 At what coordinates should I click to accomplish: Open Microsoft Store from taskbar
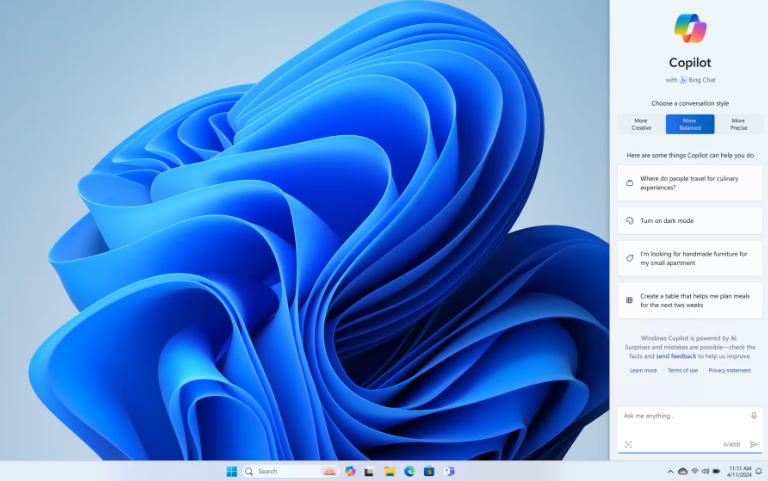point(429,471)
